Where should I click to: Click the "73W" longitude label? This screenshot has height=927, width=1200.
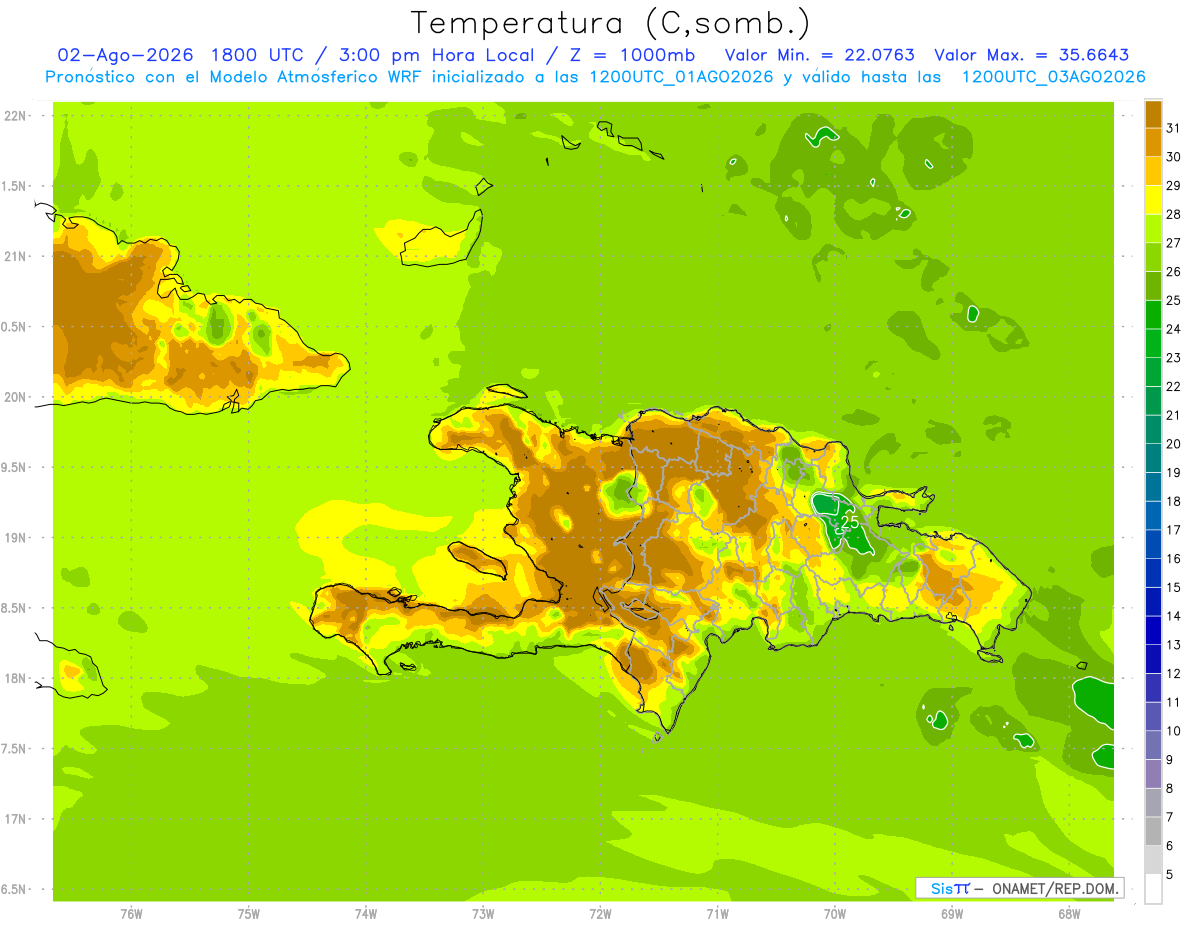click(x=483, y=914)
